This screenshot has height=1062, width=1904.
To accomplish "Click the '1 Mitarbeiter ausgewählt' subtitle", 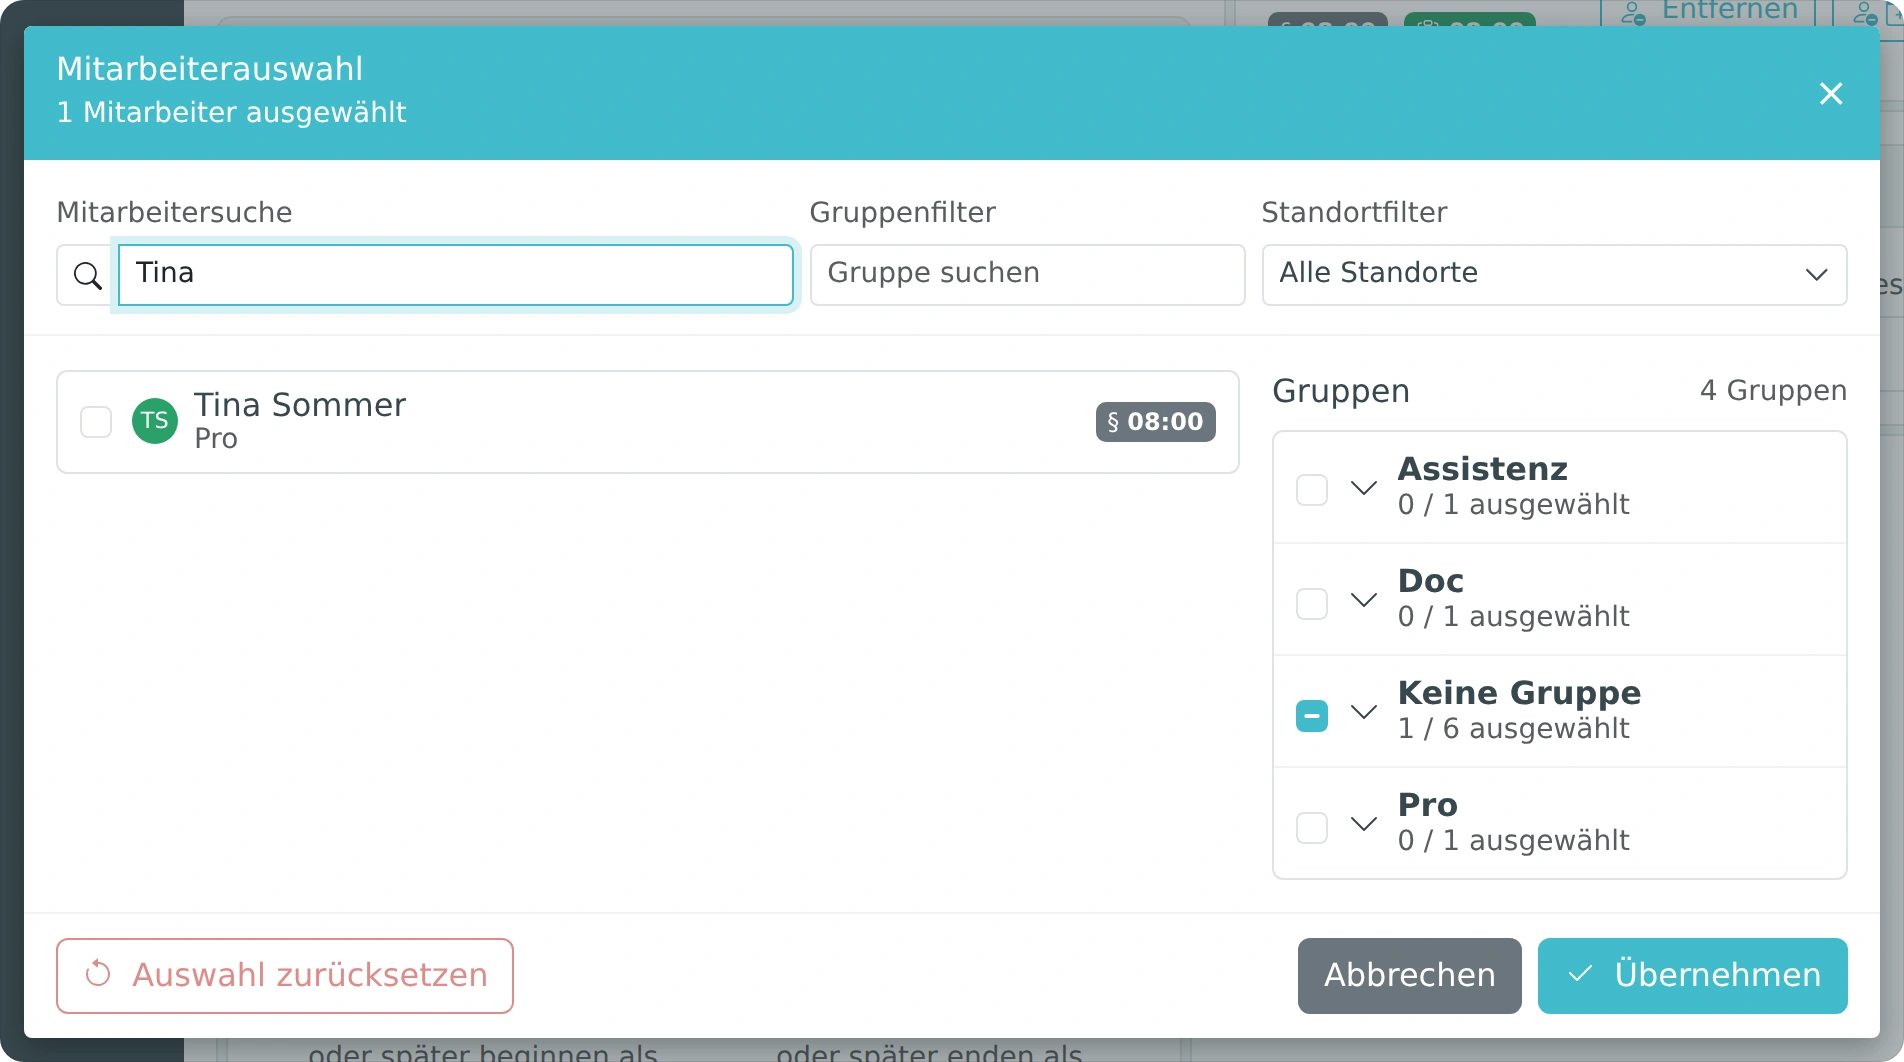I will (231, 112).
